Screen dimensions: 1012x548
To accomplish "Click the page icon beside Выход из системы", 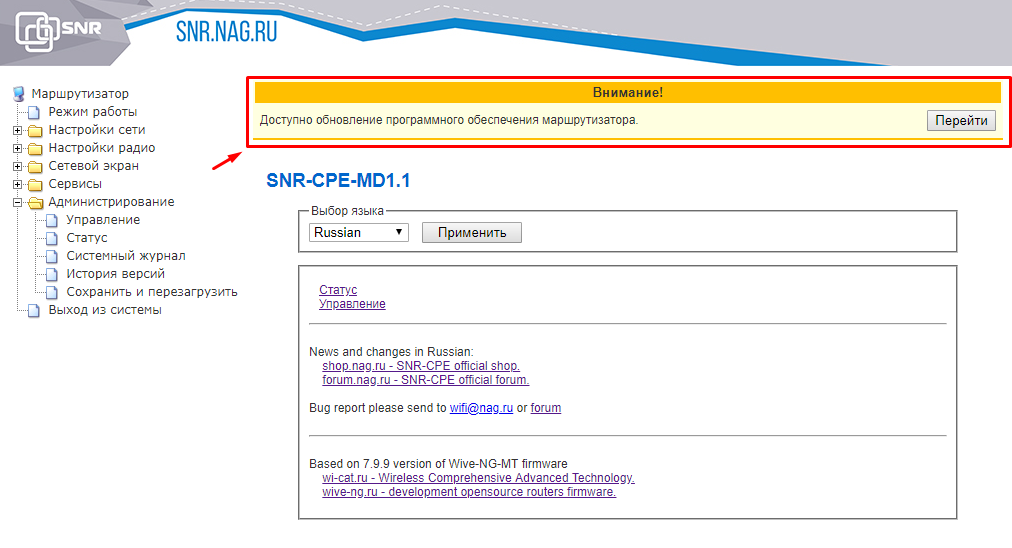I will click(x=34, y=311).
